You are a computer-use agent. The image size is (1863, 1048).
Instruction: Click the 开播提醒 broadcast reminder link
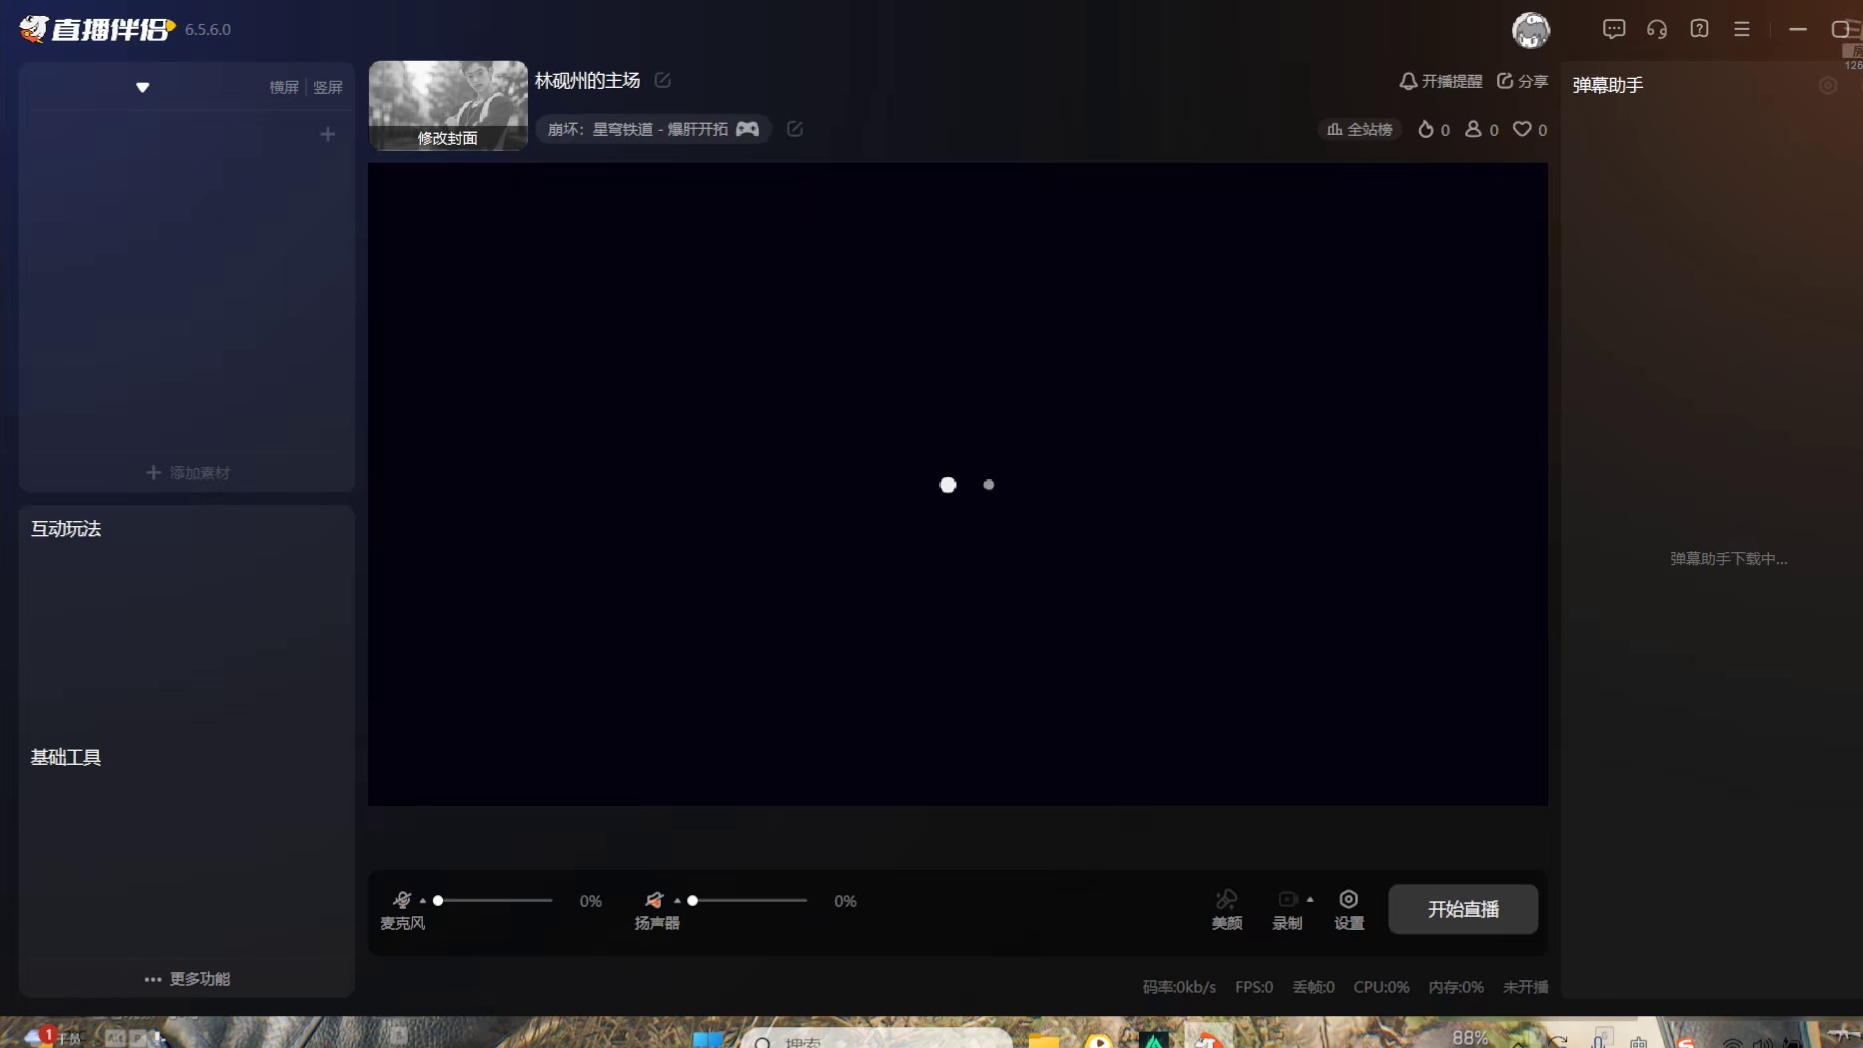click(1440, 81)
